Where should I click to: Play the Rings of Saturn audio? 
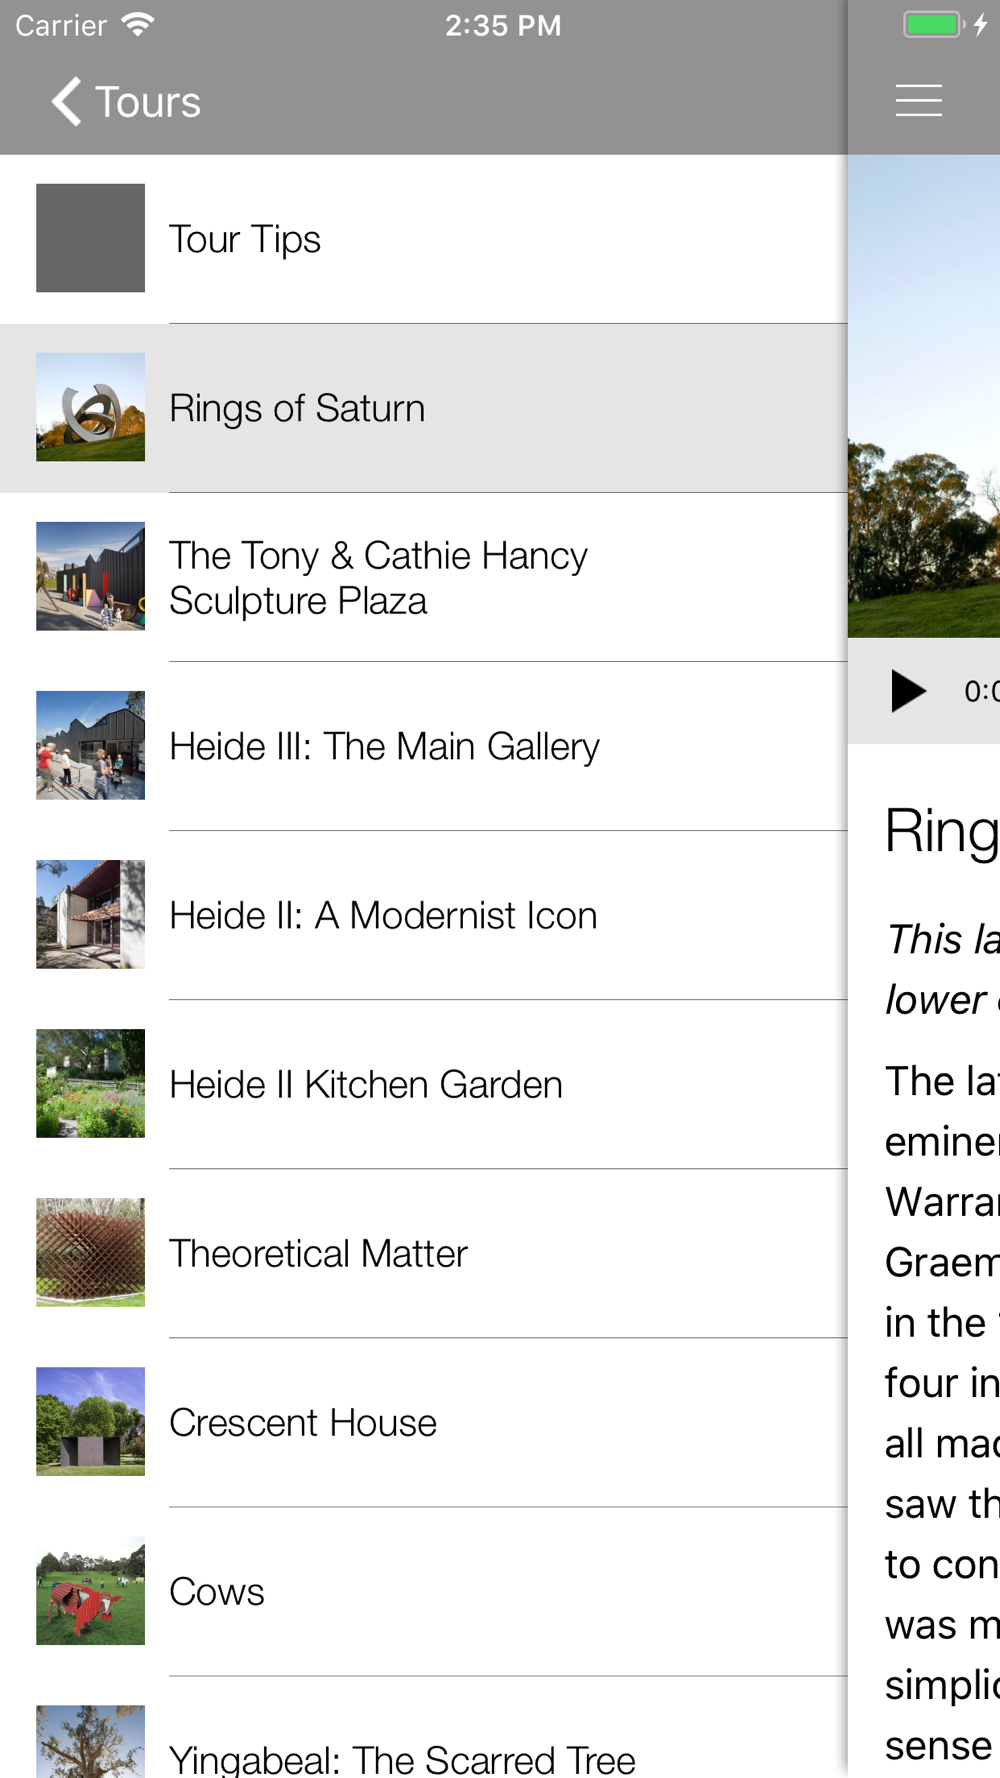907,691
